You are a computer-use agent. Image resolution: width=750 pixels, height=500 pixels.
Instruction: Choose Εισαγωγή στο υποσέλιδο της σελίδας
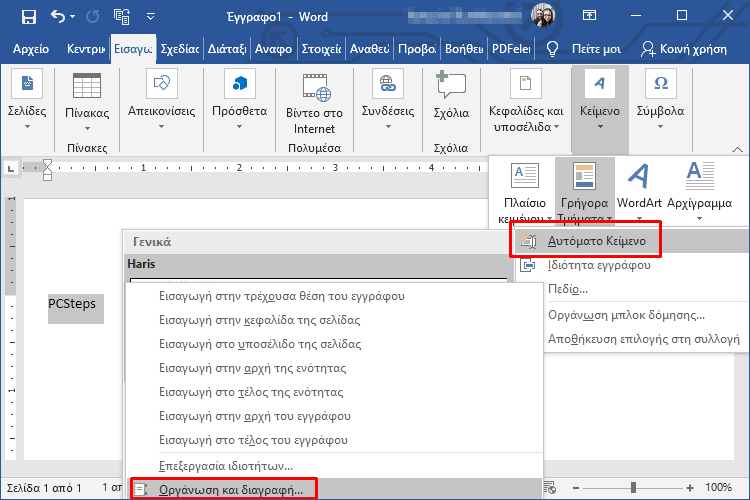335,344
